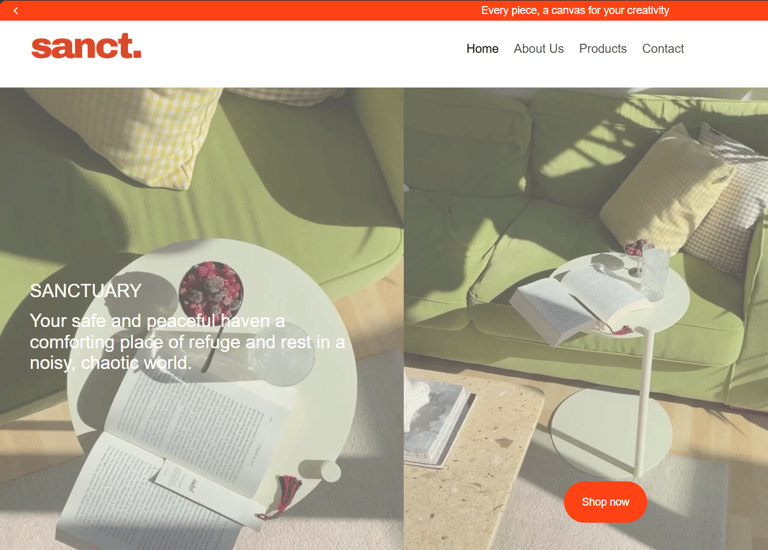Viewport: 768px width, 550px height.
Task: Click the round base of the side table
Action: tap(611, 432)
